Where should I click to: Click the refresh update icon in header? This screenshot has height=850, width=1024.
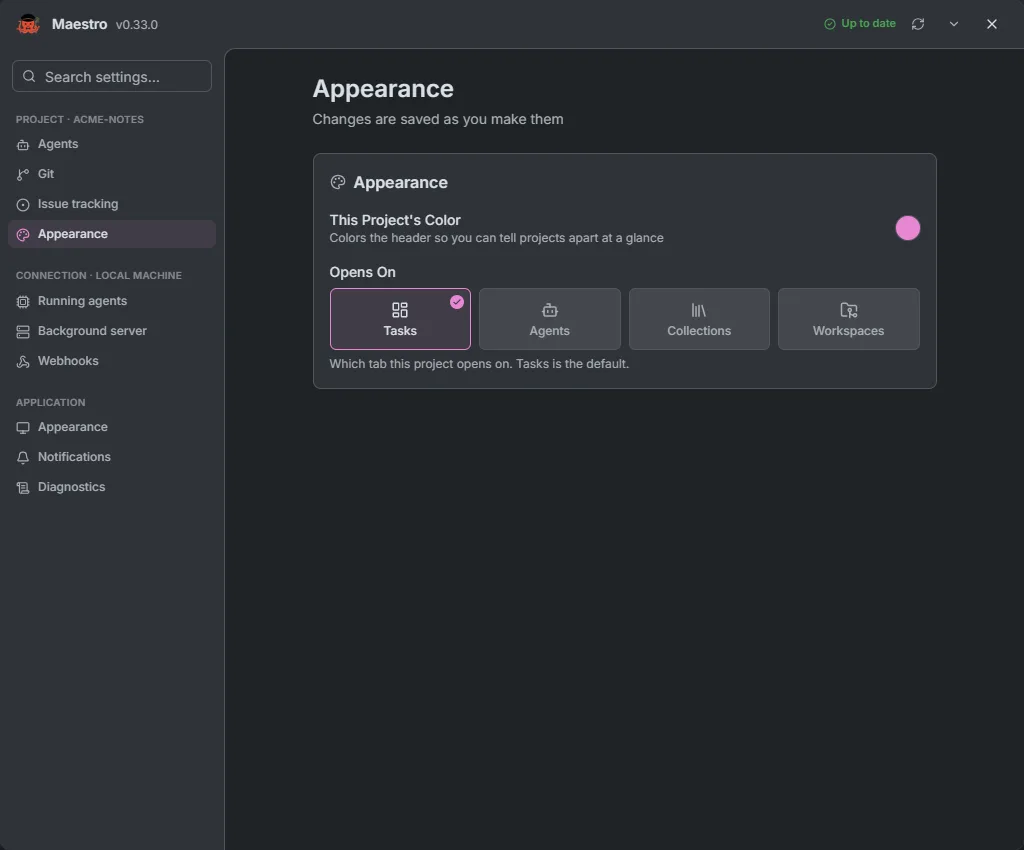coord(918,24)
